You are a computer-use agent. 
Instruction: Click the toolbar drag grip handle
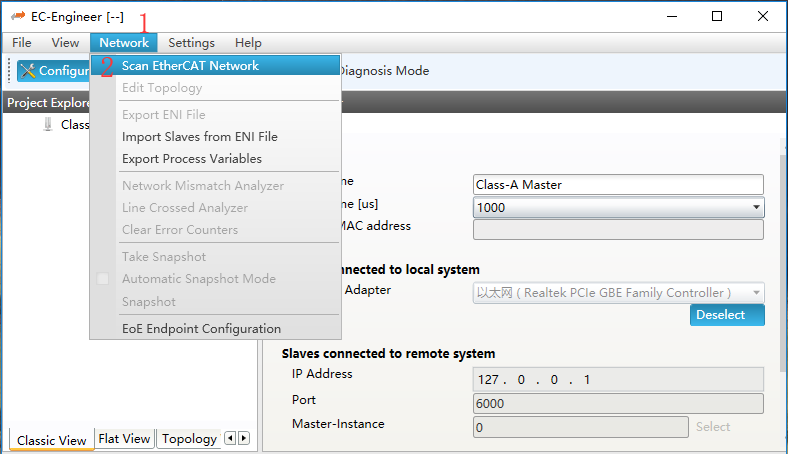tap(10, 71)
